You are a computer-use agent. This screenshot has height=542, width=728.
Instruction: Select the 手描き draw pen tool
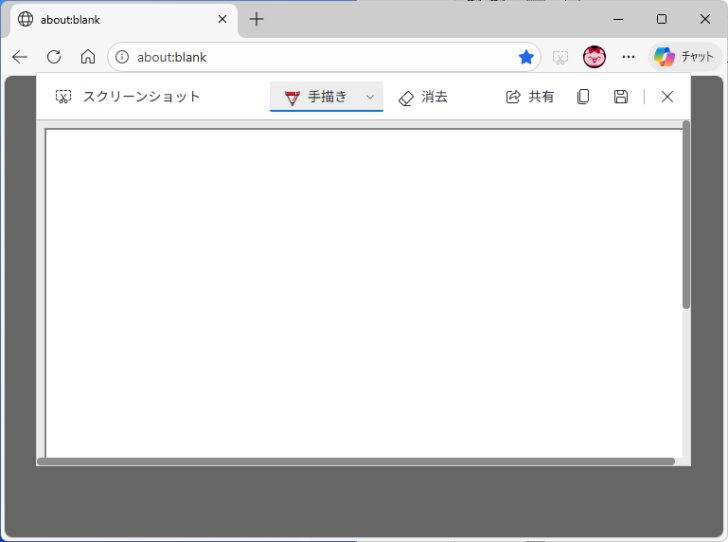click(x=317, y=97)
